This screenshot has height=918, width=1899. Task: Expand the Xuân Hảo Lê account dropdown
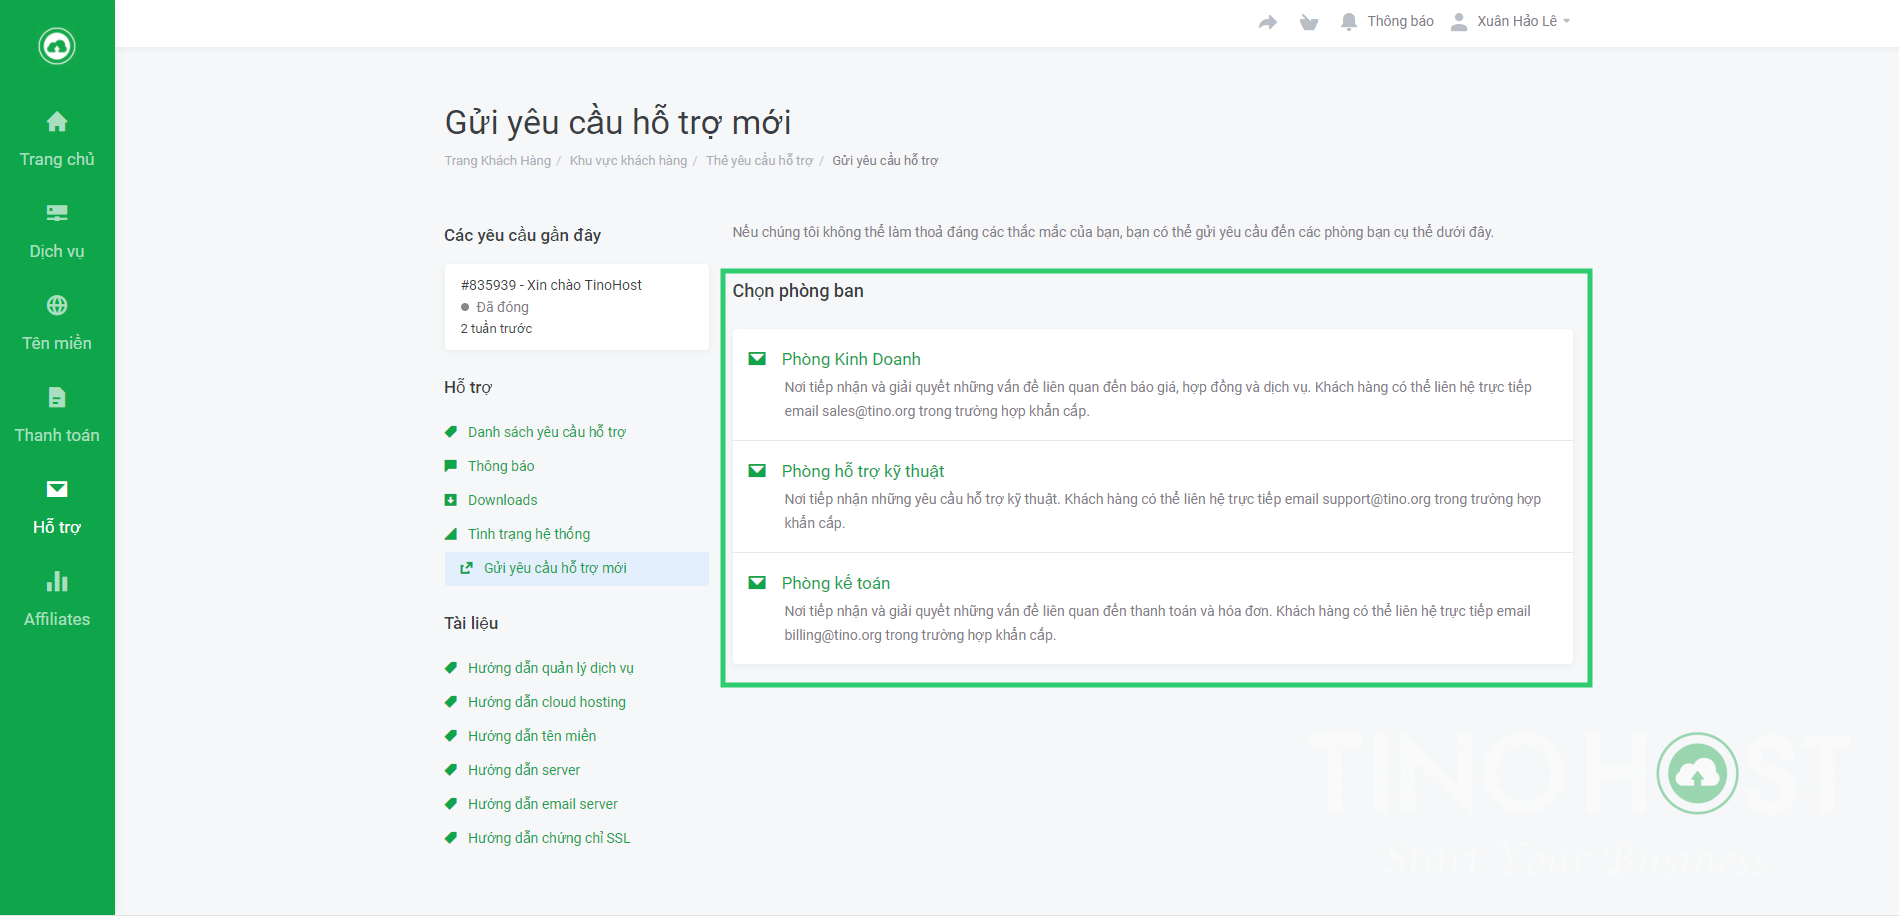1515,21
